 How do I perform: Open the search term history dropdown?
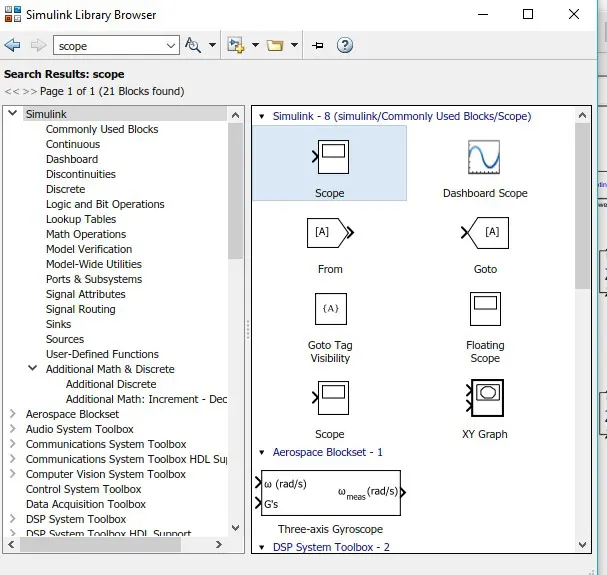pos(171,46)
